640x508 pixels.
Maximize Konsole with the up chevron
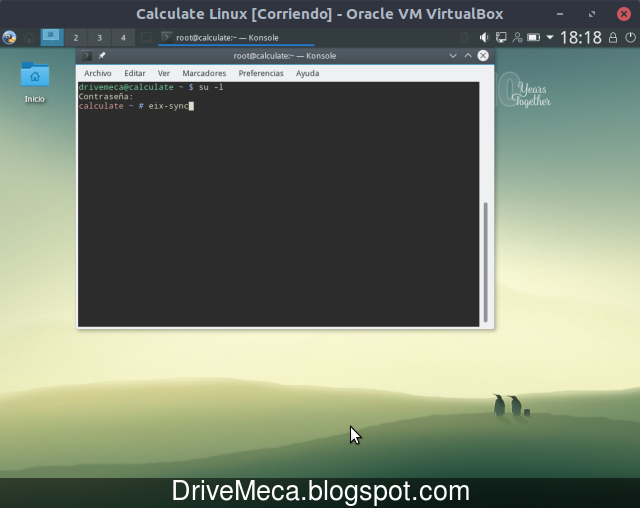[x=468, y=55]
